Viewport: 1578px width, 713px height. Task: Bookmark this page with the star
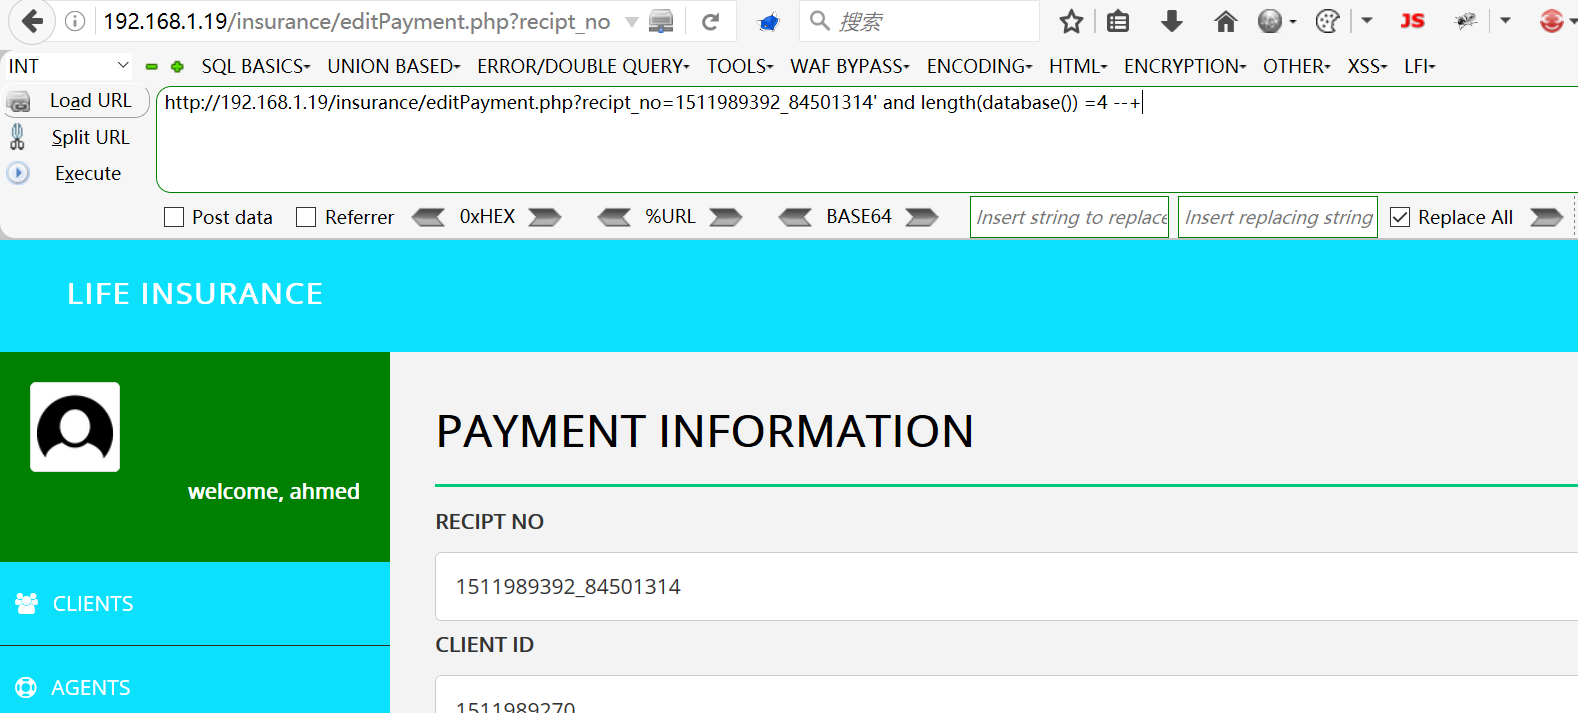click(x=1071, y=21)
